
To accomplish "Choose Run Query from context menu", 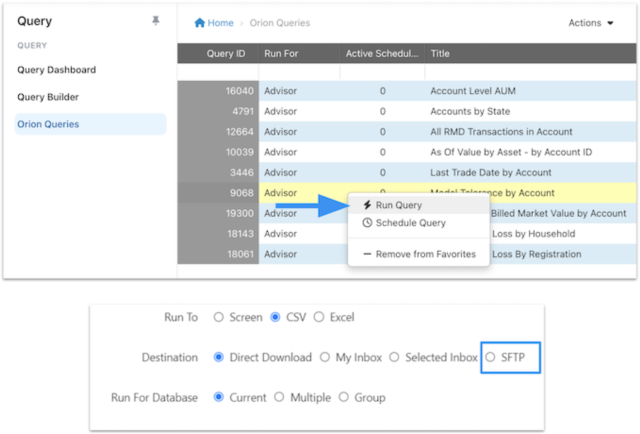I will 398,205.
